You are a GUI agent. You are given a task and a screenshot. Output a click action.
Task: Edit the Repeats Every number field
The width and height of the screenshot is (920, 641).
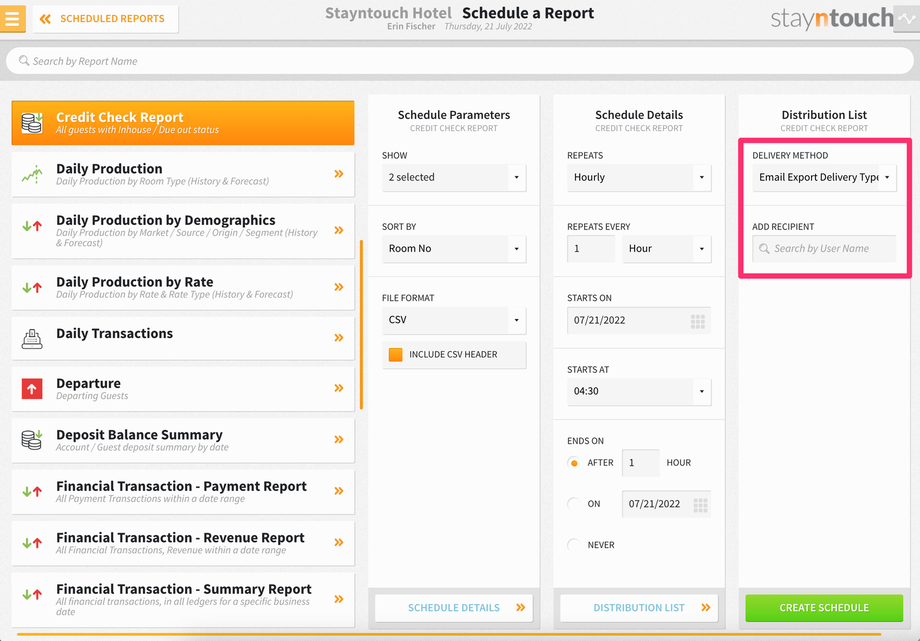(591, 249)
